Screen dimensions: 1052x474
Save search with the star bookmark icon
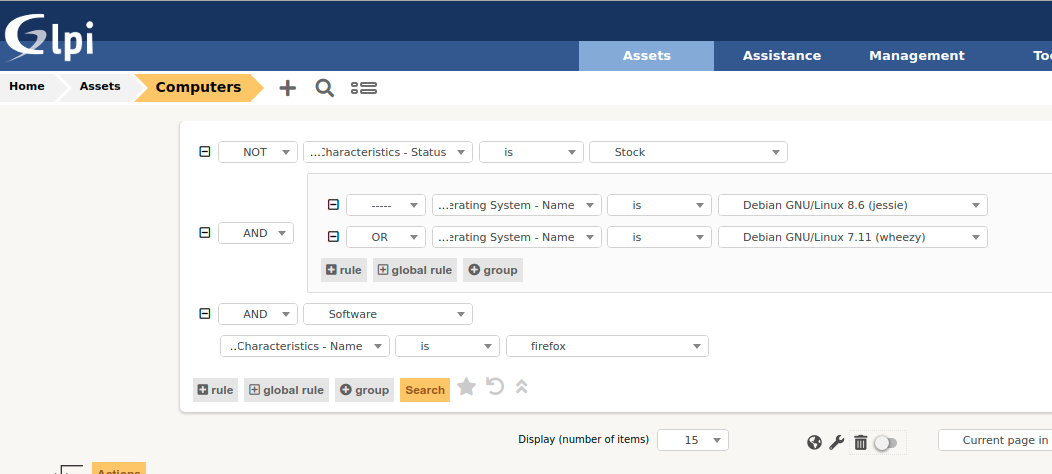[x=467, y=387]
